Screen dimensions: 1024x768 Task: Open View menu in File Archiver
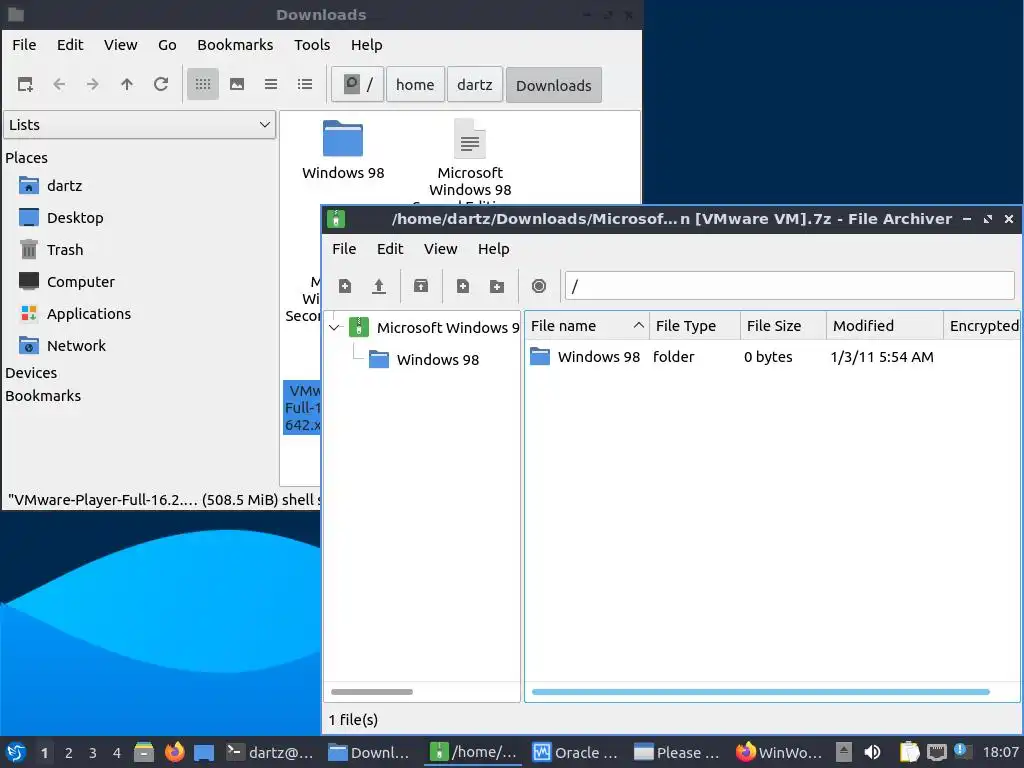441,249
